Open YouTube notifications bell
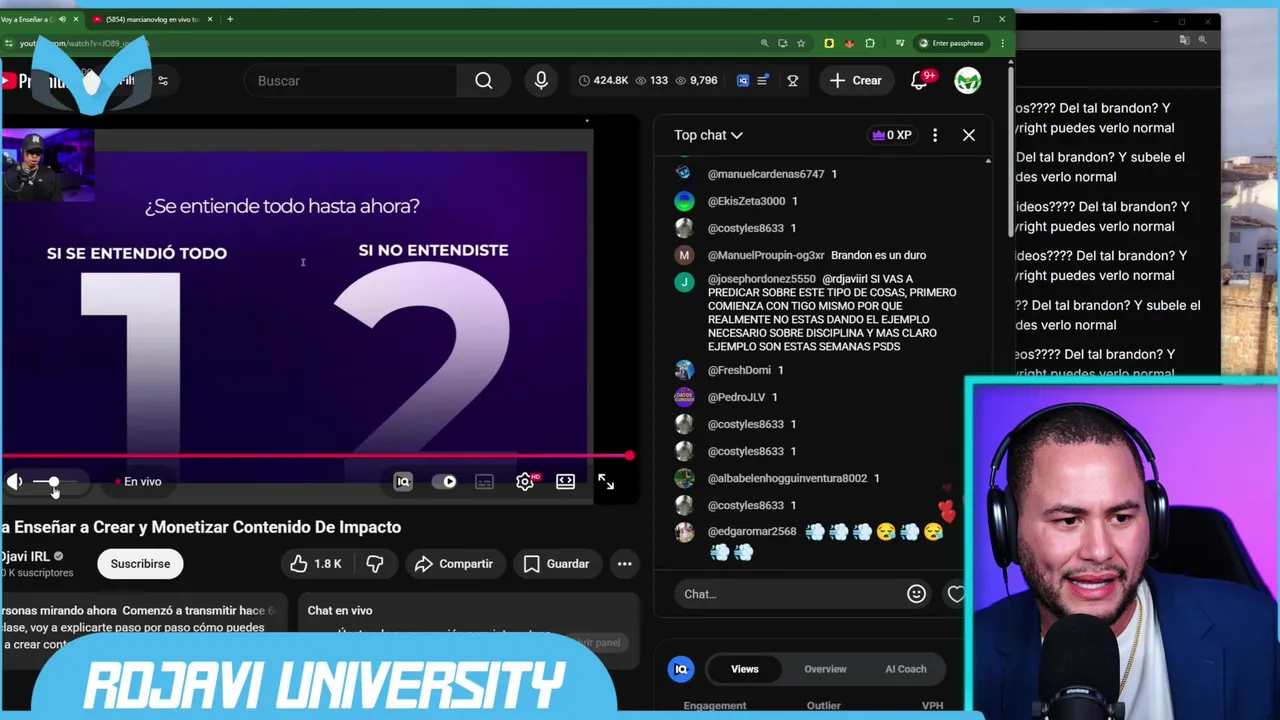This screenshot has height=720, width=1280. 920,81
